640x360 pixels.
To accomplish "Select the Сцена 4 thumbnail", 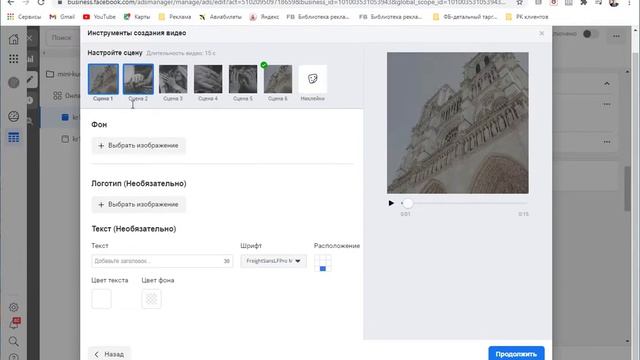I will click(208, 79).
